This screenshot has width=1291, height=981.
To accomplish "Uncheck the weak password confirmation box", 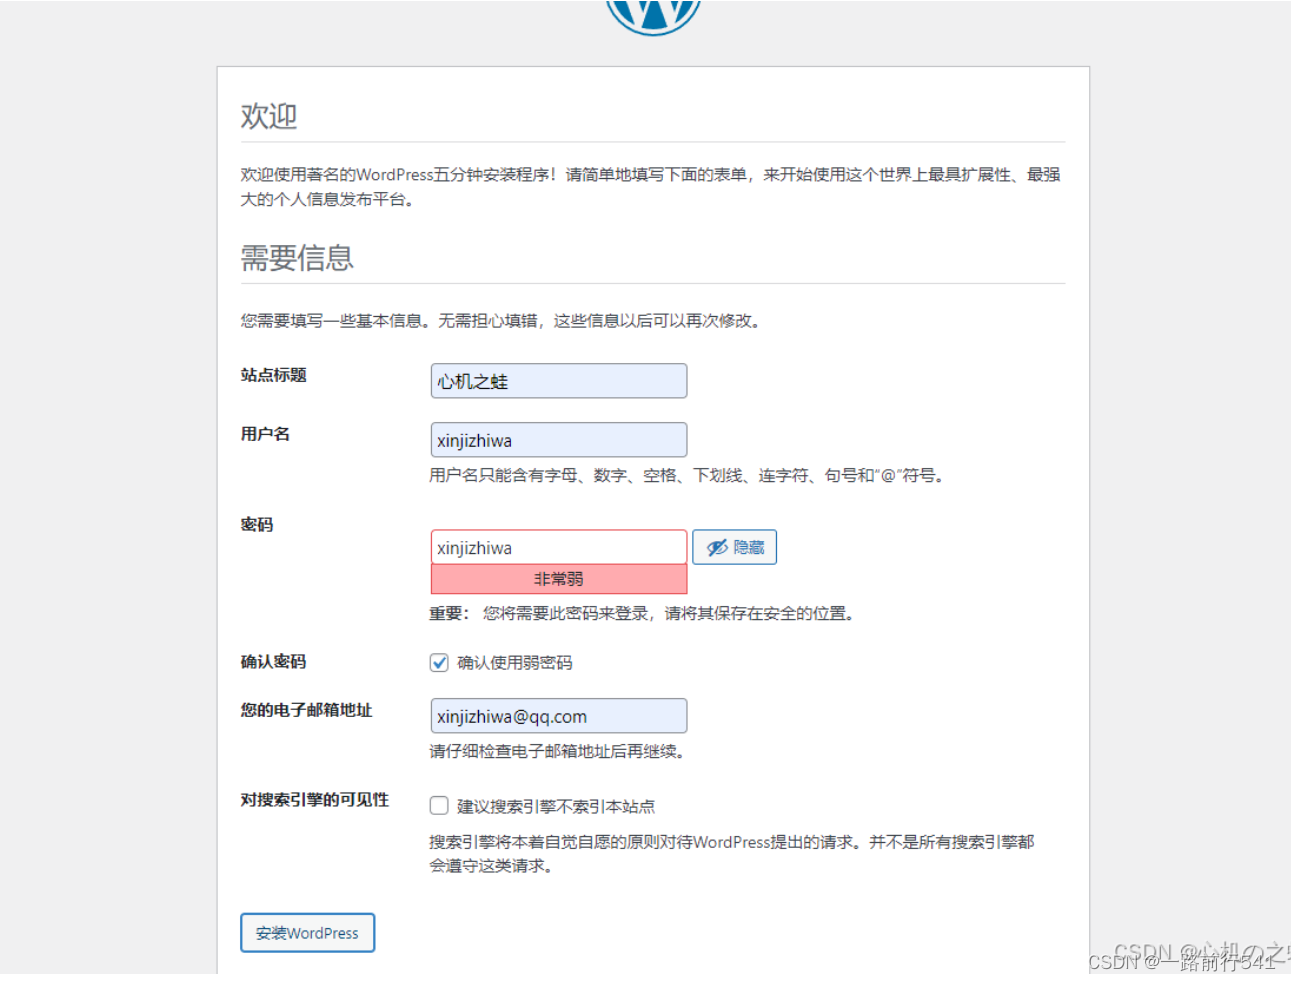I will (x=439, y=662).
